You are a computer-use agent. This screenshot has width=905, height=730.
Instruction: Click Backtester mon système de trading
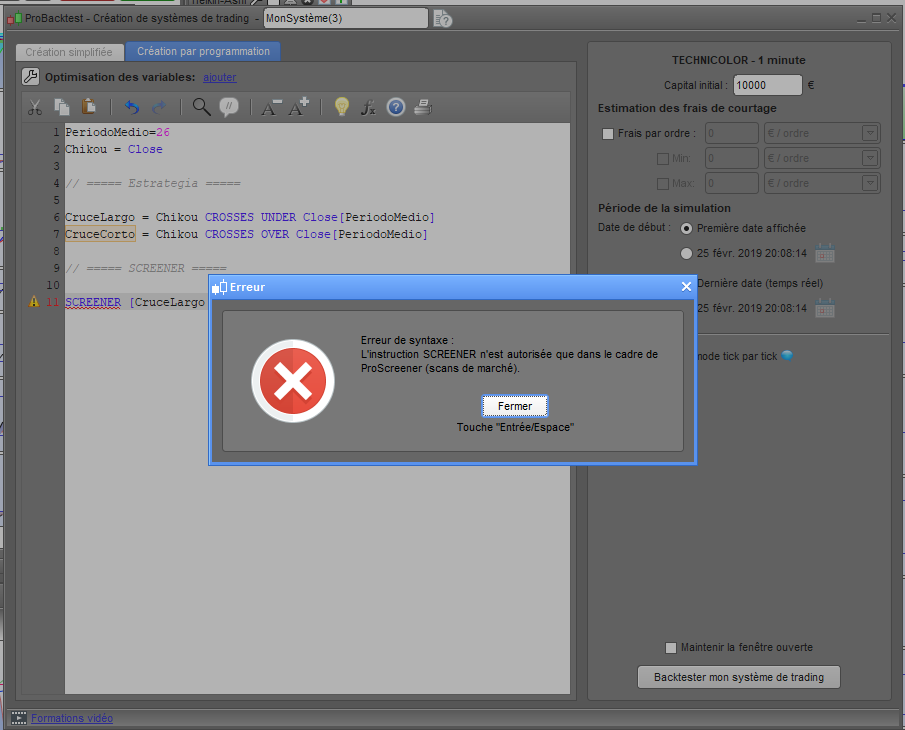(x=739, y=677)
